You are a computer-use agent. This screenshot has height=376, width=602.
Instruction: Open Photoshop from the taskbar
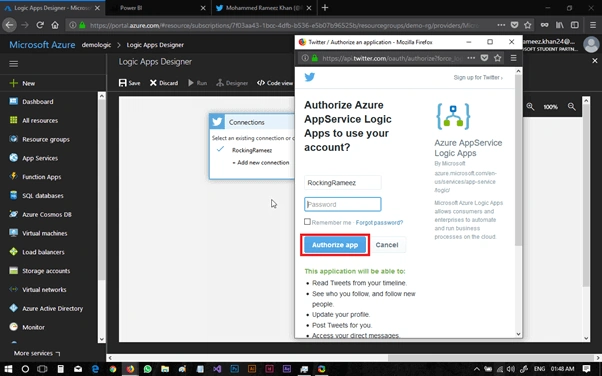click(x=234, y=369)
